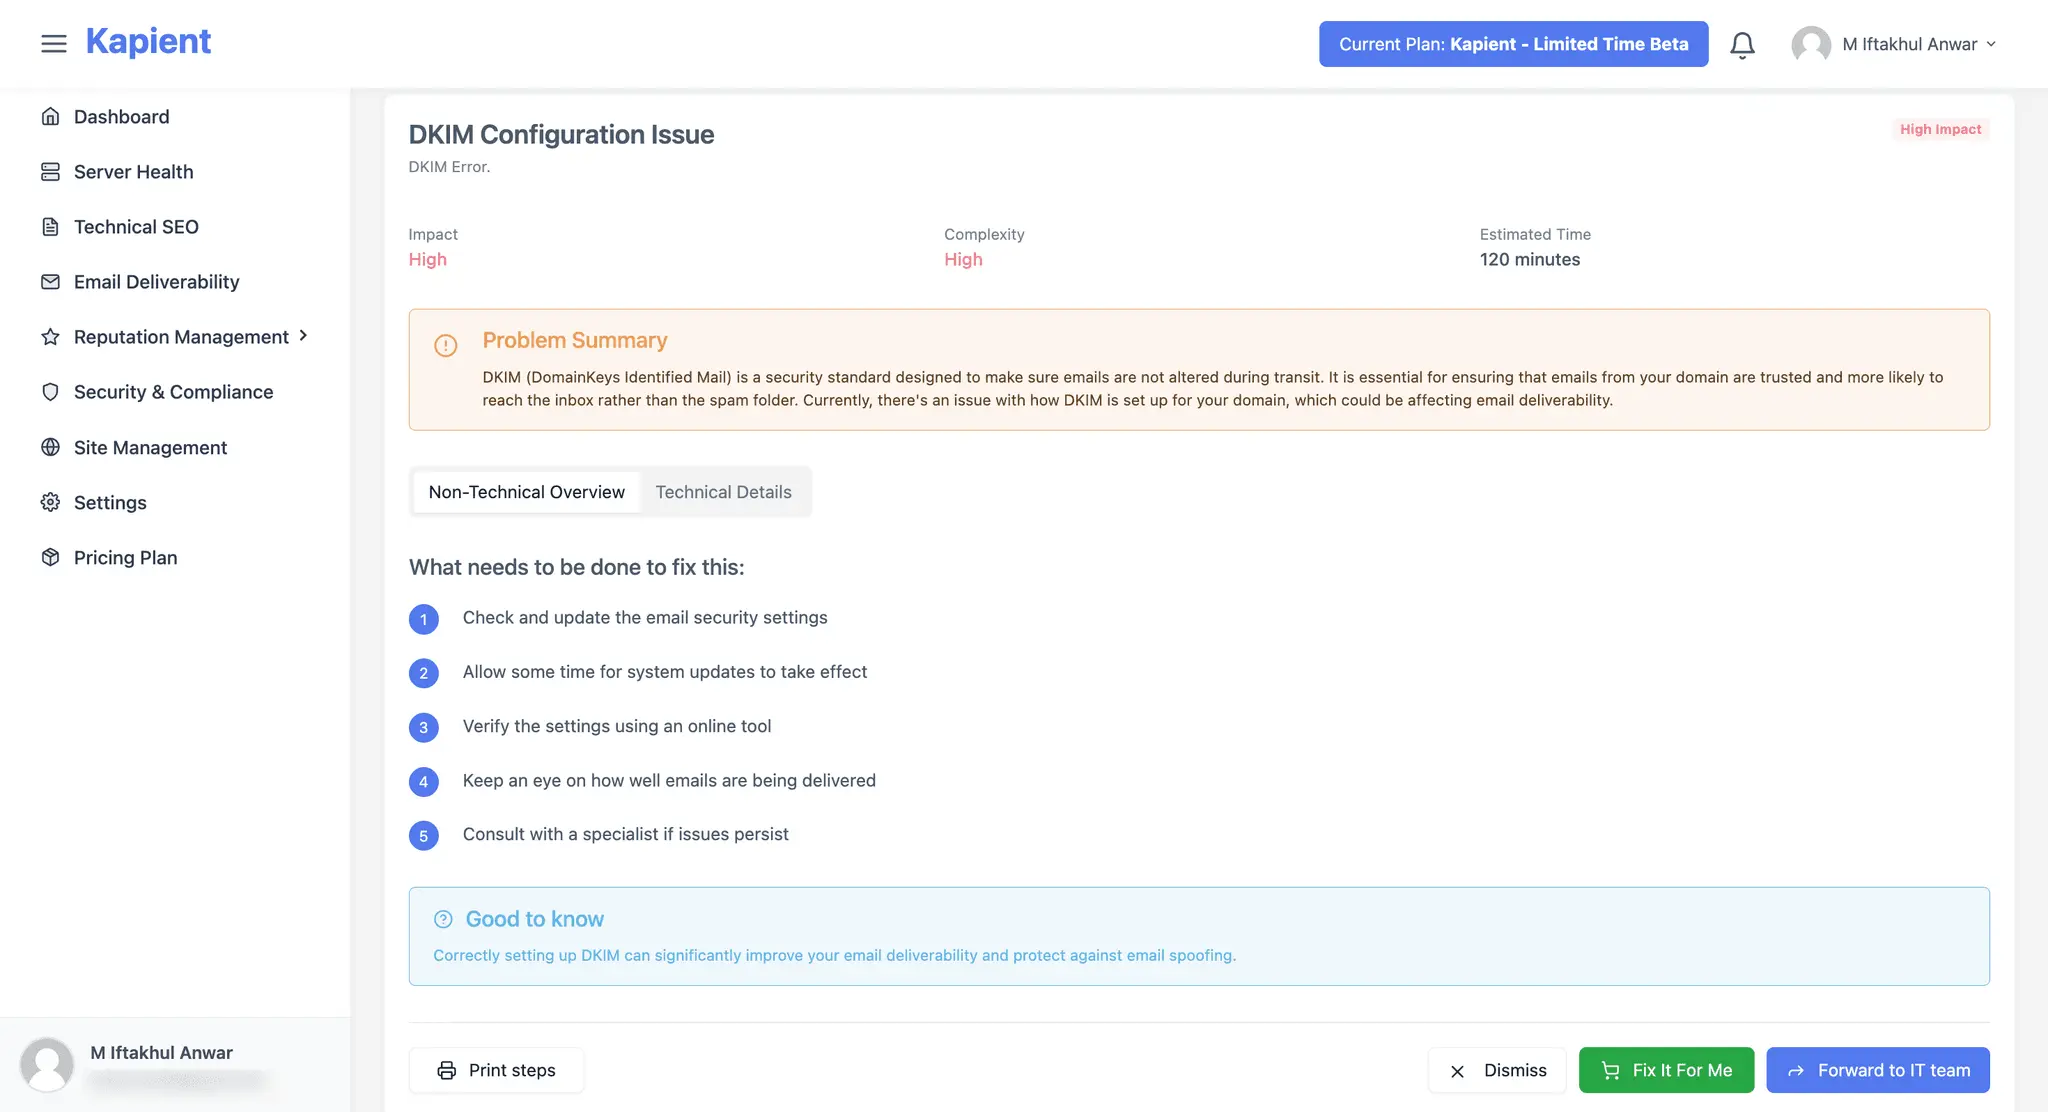Screen dimensions: 2048x1112
Task: Click the Technical SEO document icon
Action: point(50,226)
